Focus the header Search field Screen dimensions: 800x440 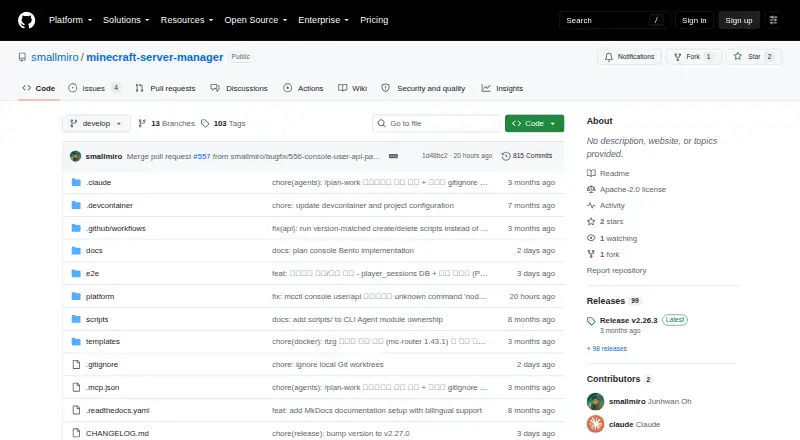point(614,20)
